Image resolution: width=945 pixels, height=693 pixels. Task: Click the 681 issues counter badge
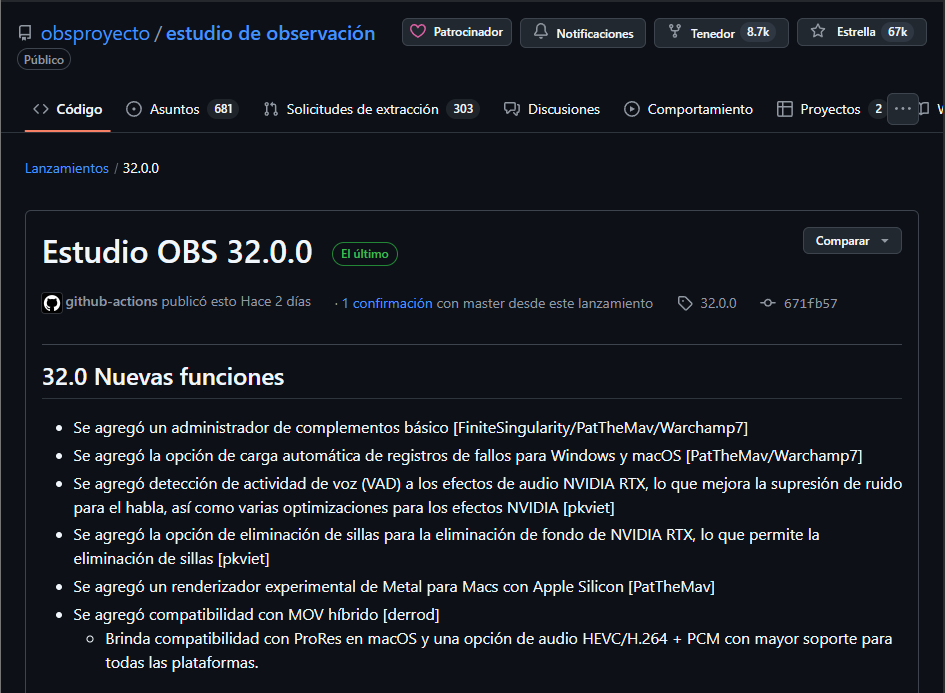click(223, 109)
